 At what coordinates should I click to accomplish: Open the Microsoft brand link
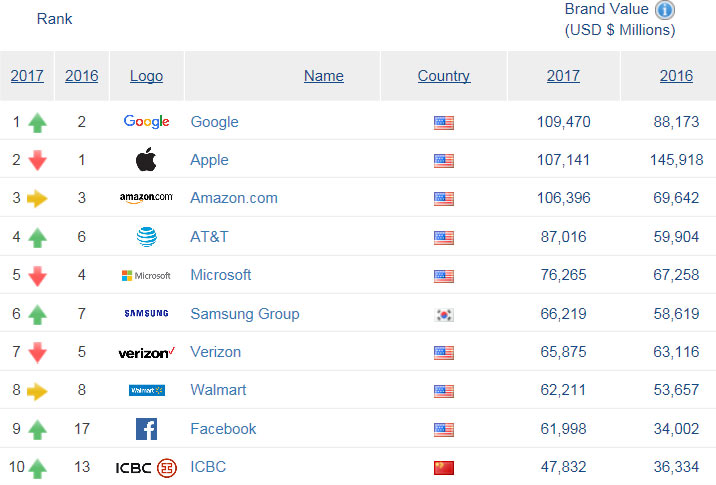[221, 275]
